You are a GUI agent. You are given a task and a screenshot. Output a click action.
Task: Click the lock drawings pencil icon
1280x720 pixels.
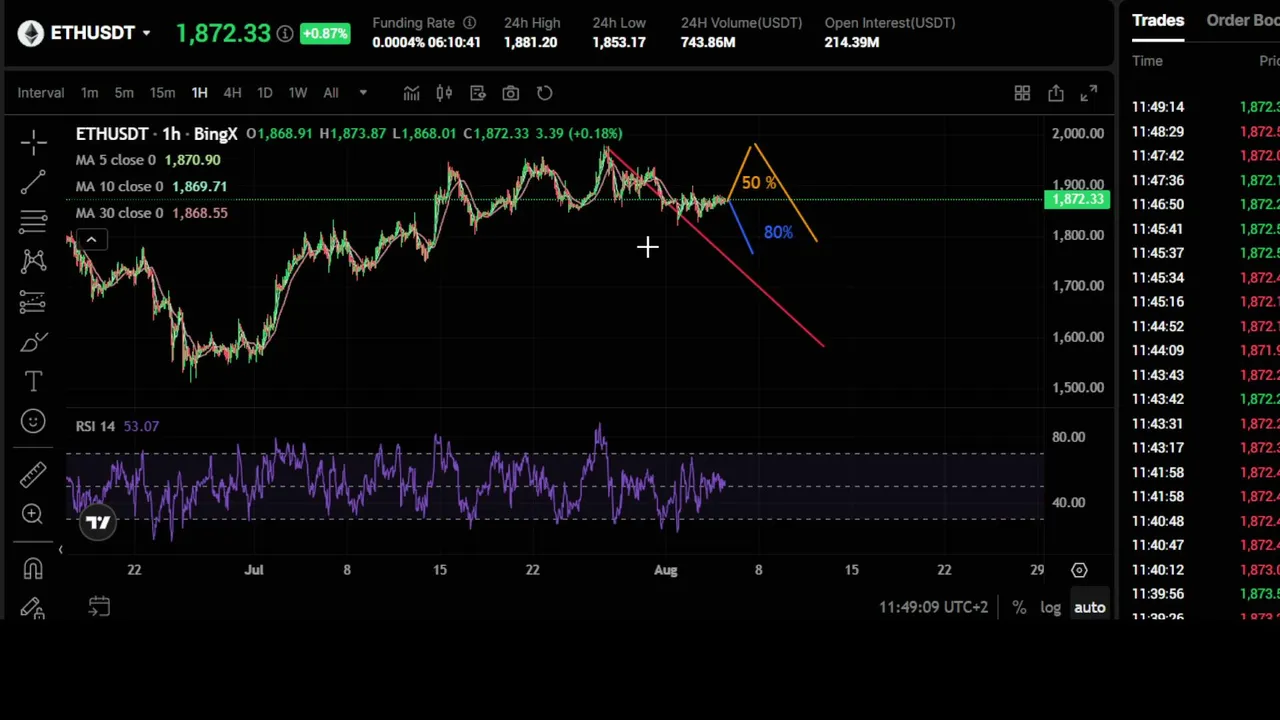[x=33, y=607]
